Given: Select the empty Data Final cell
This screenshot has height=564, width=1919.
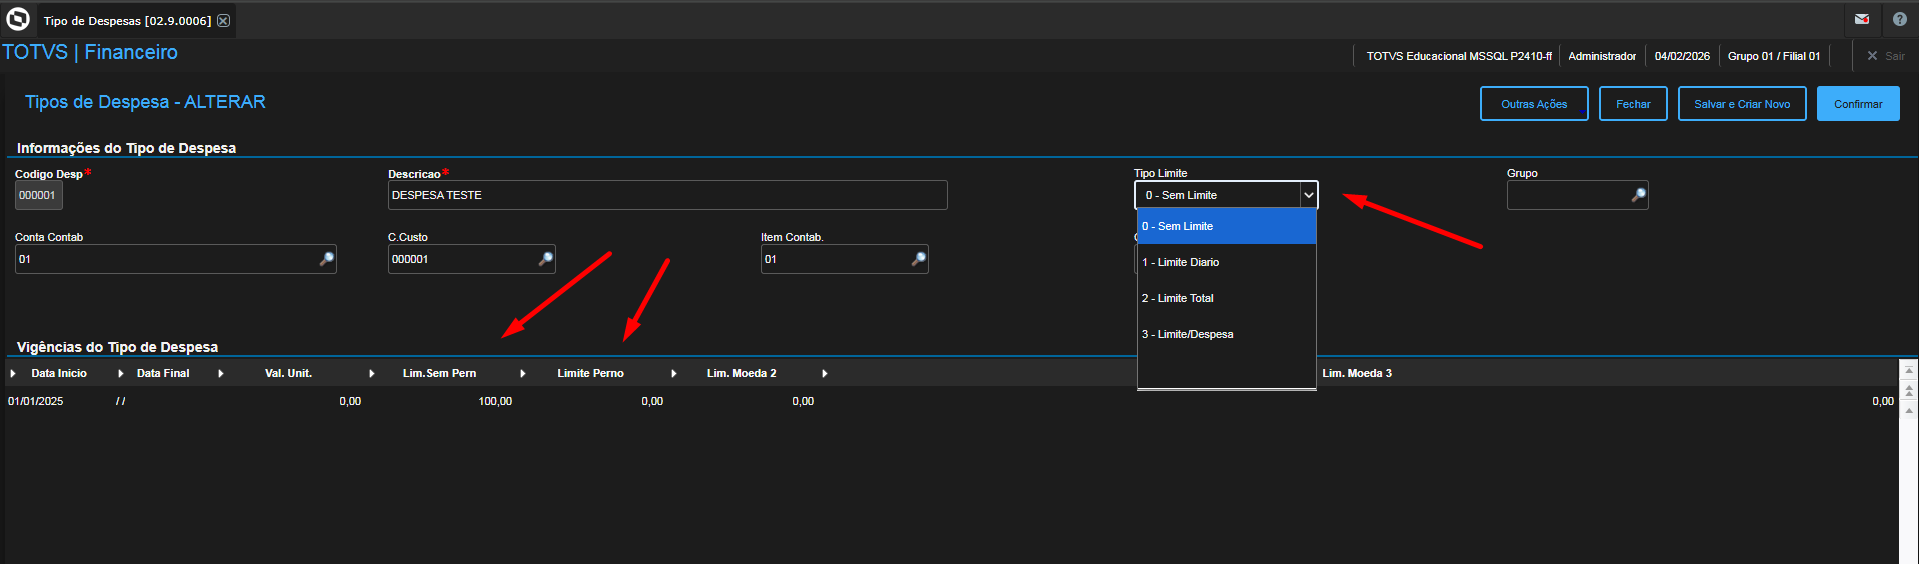Looking at the screenshot, I should pos(120,401).
